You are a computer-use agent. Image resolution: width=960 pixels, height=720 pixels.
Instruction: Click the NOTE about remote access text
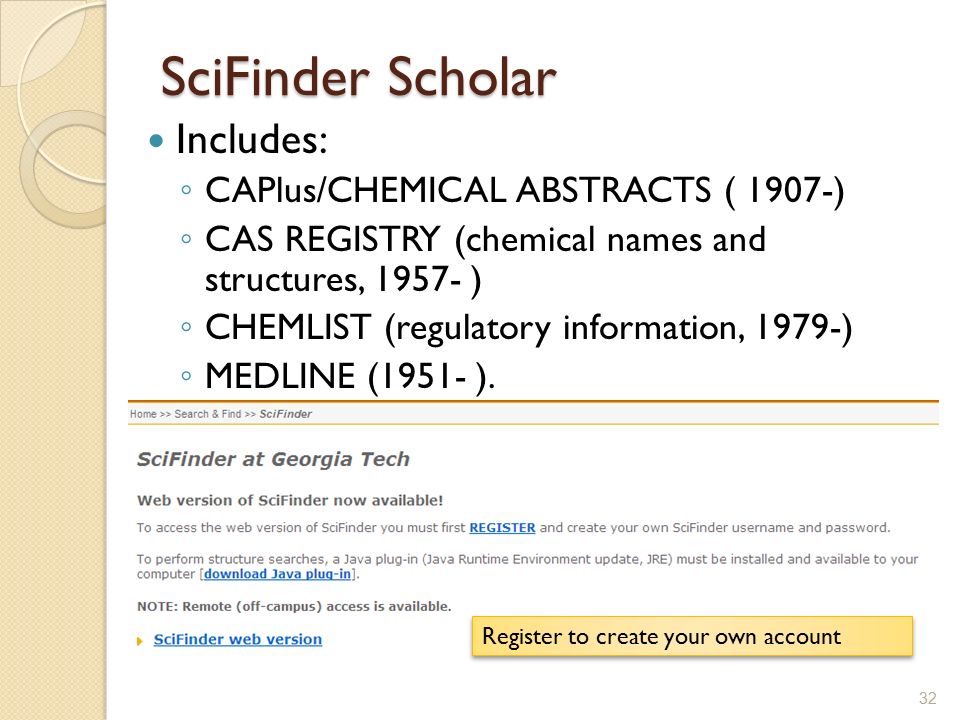294,607
